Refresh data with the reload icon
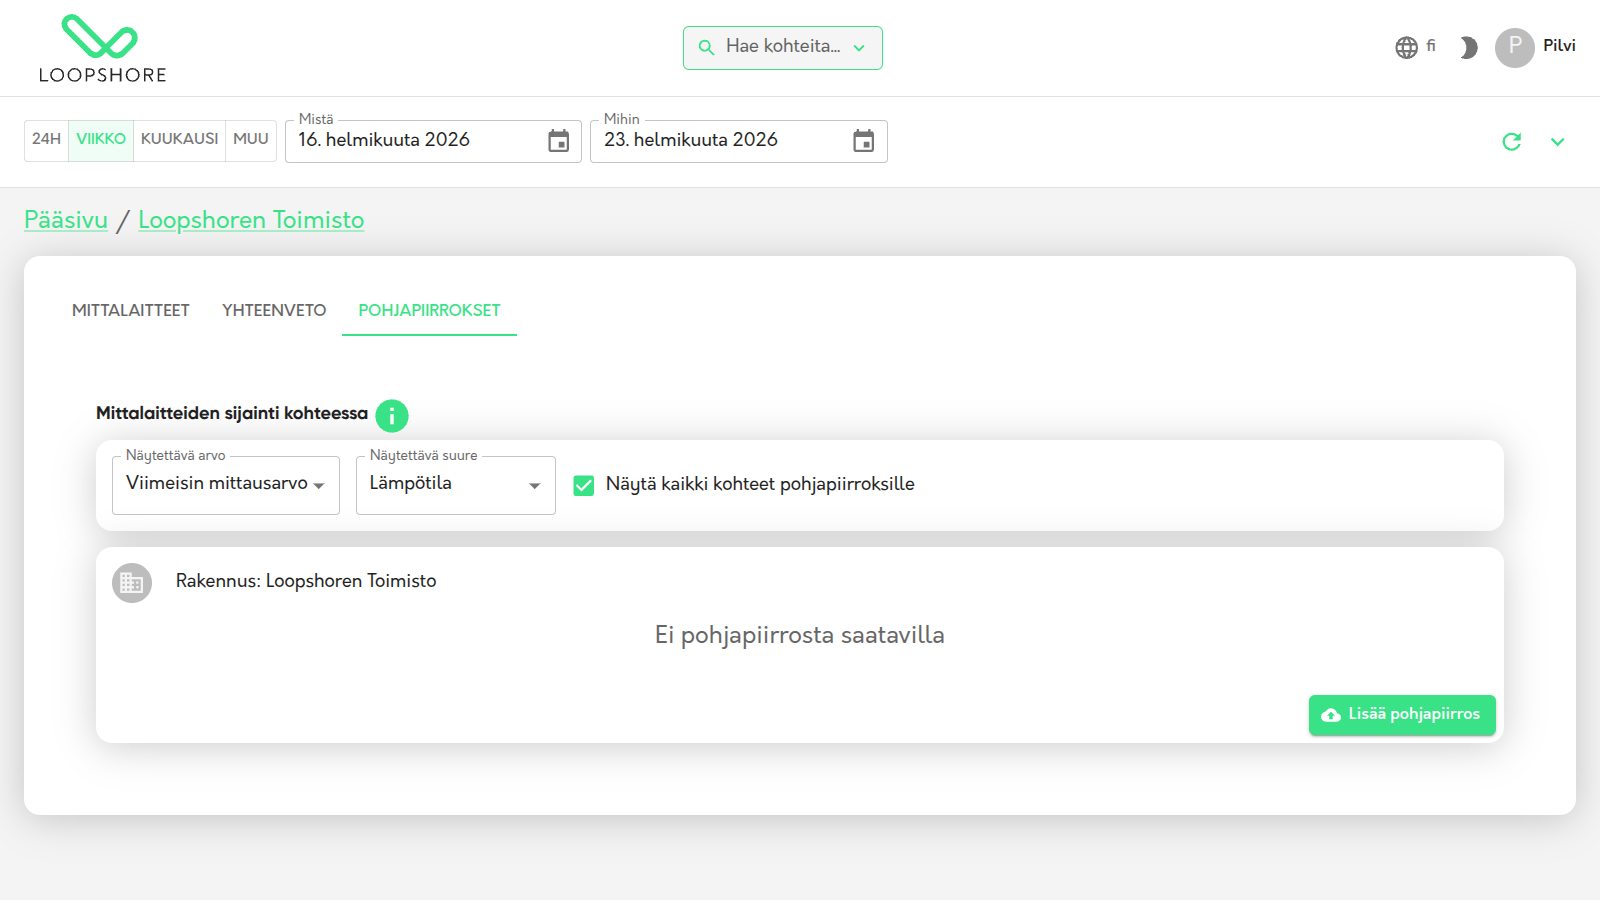The width and height of the screenshot is (1600, 900). point(1512,142)
